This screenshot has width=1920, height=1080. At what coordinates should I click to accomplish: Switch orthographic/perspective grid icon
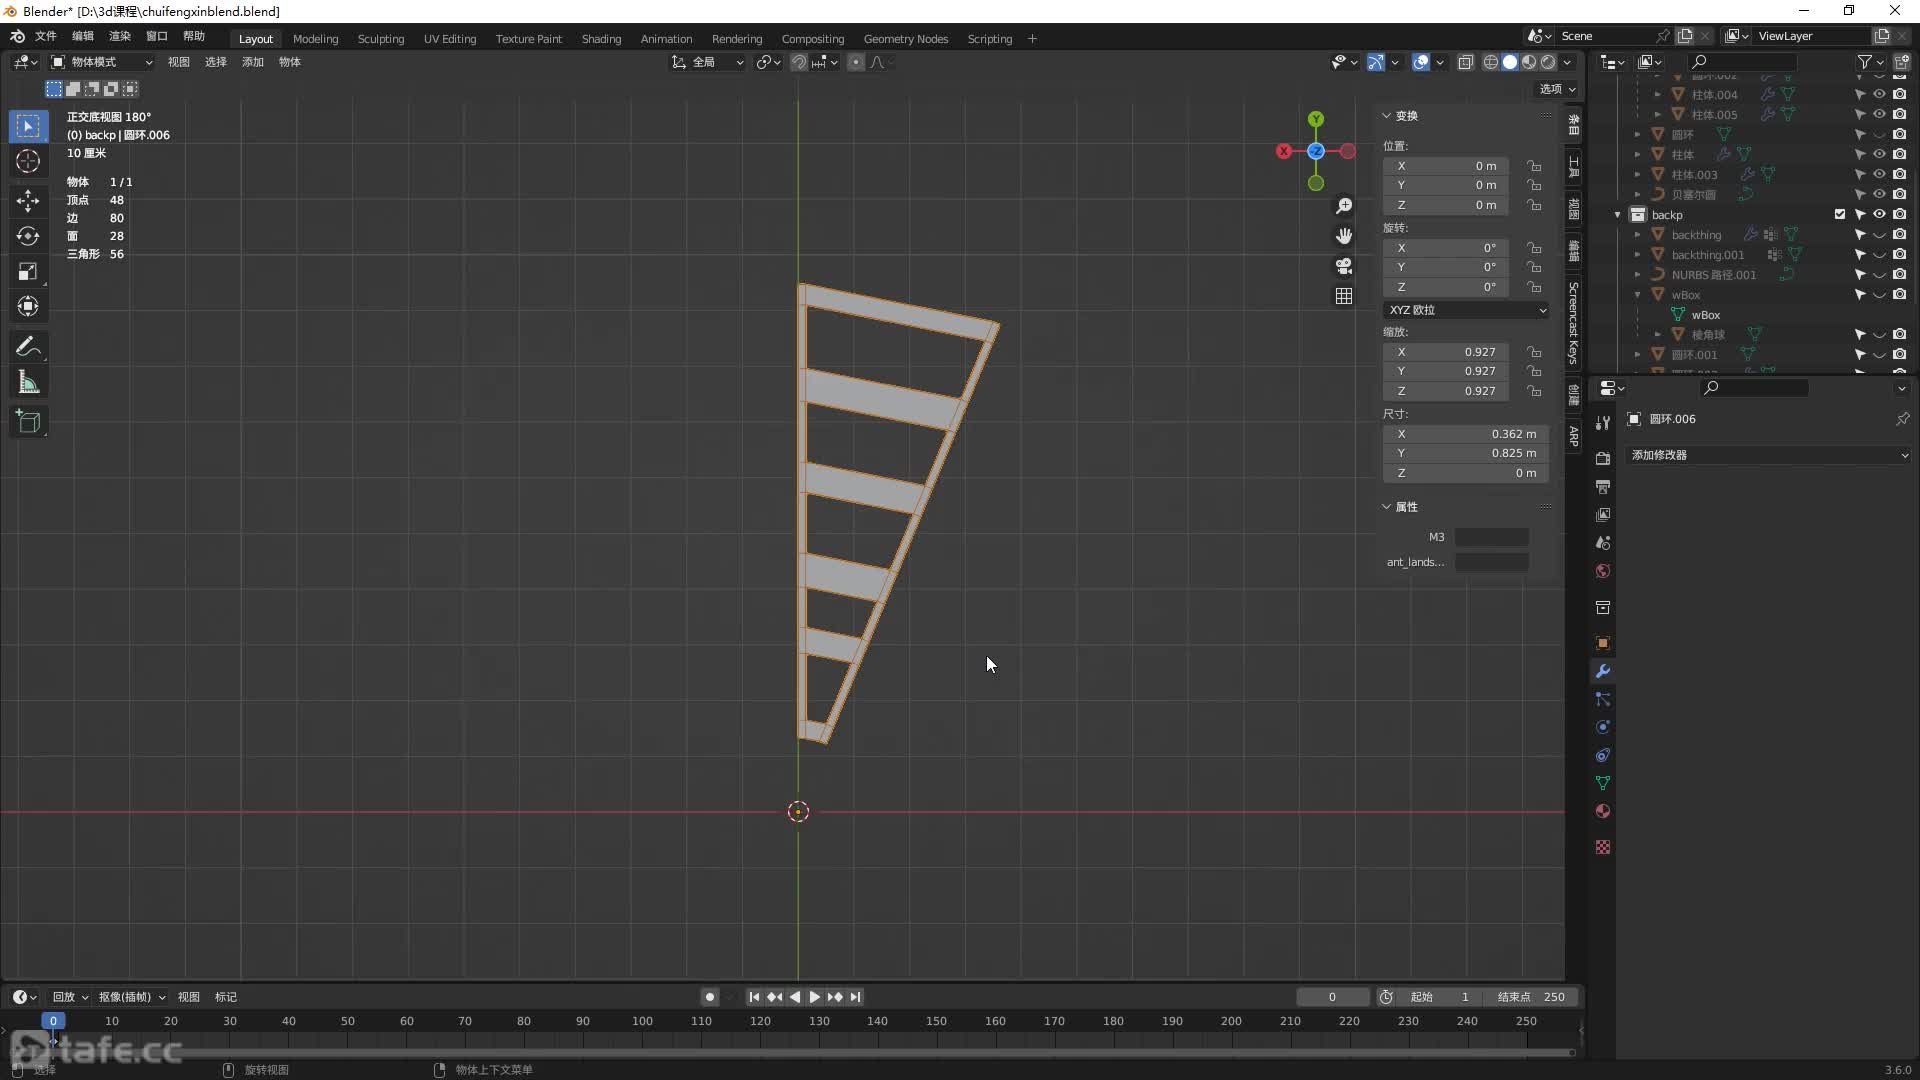pos(1344,296)
